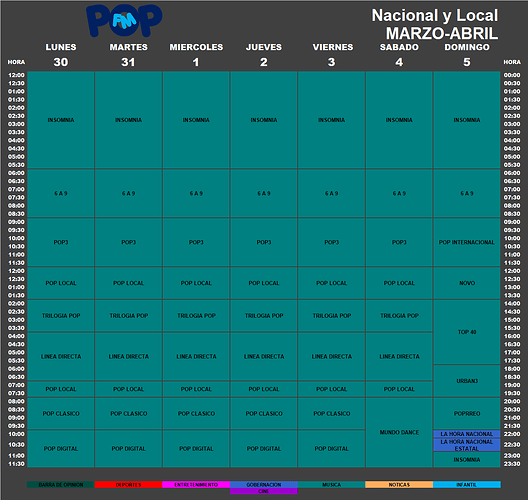528x500 pixels.
Task: Select Sunday's LA HORA NACIONAL block
Action: pos(467,434)
